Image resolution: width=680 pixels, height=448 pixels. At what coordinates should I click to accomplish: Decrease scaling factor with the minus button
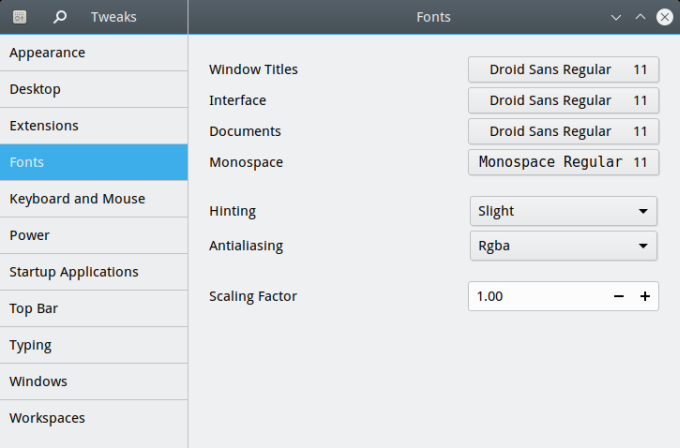point(619,296)
